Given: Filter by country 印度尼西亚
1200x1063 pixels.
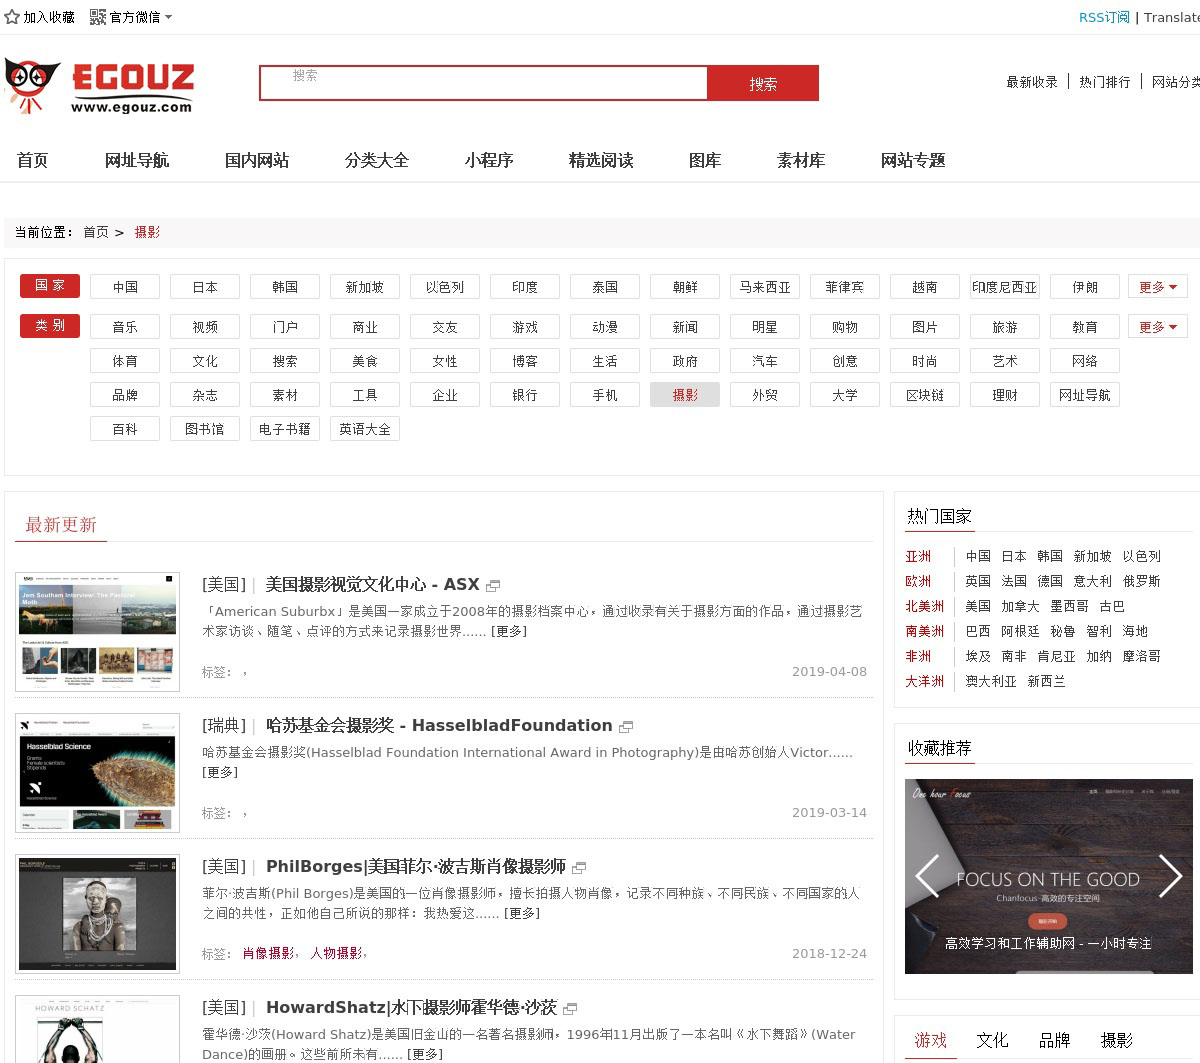Looking at the screenshot, I should tap(1005, 287).
